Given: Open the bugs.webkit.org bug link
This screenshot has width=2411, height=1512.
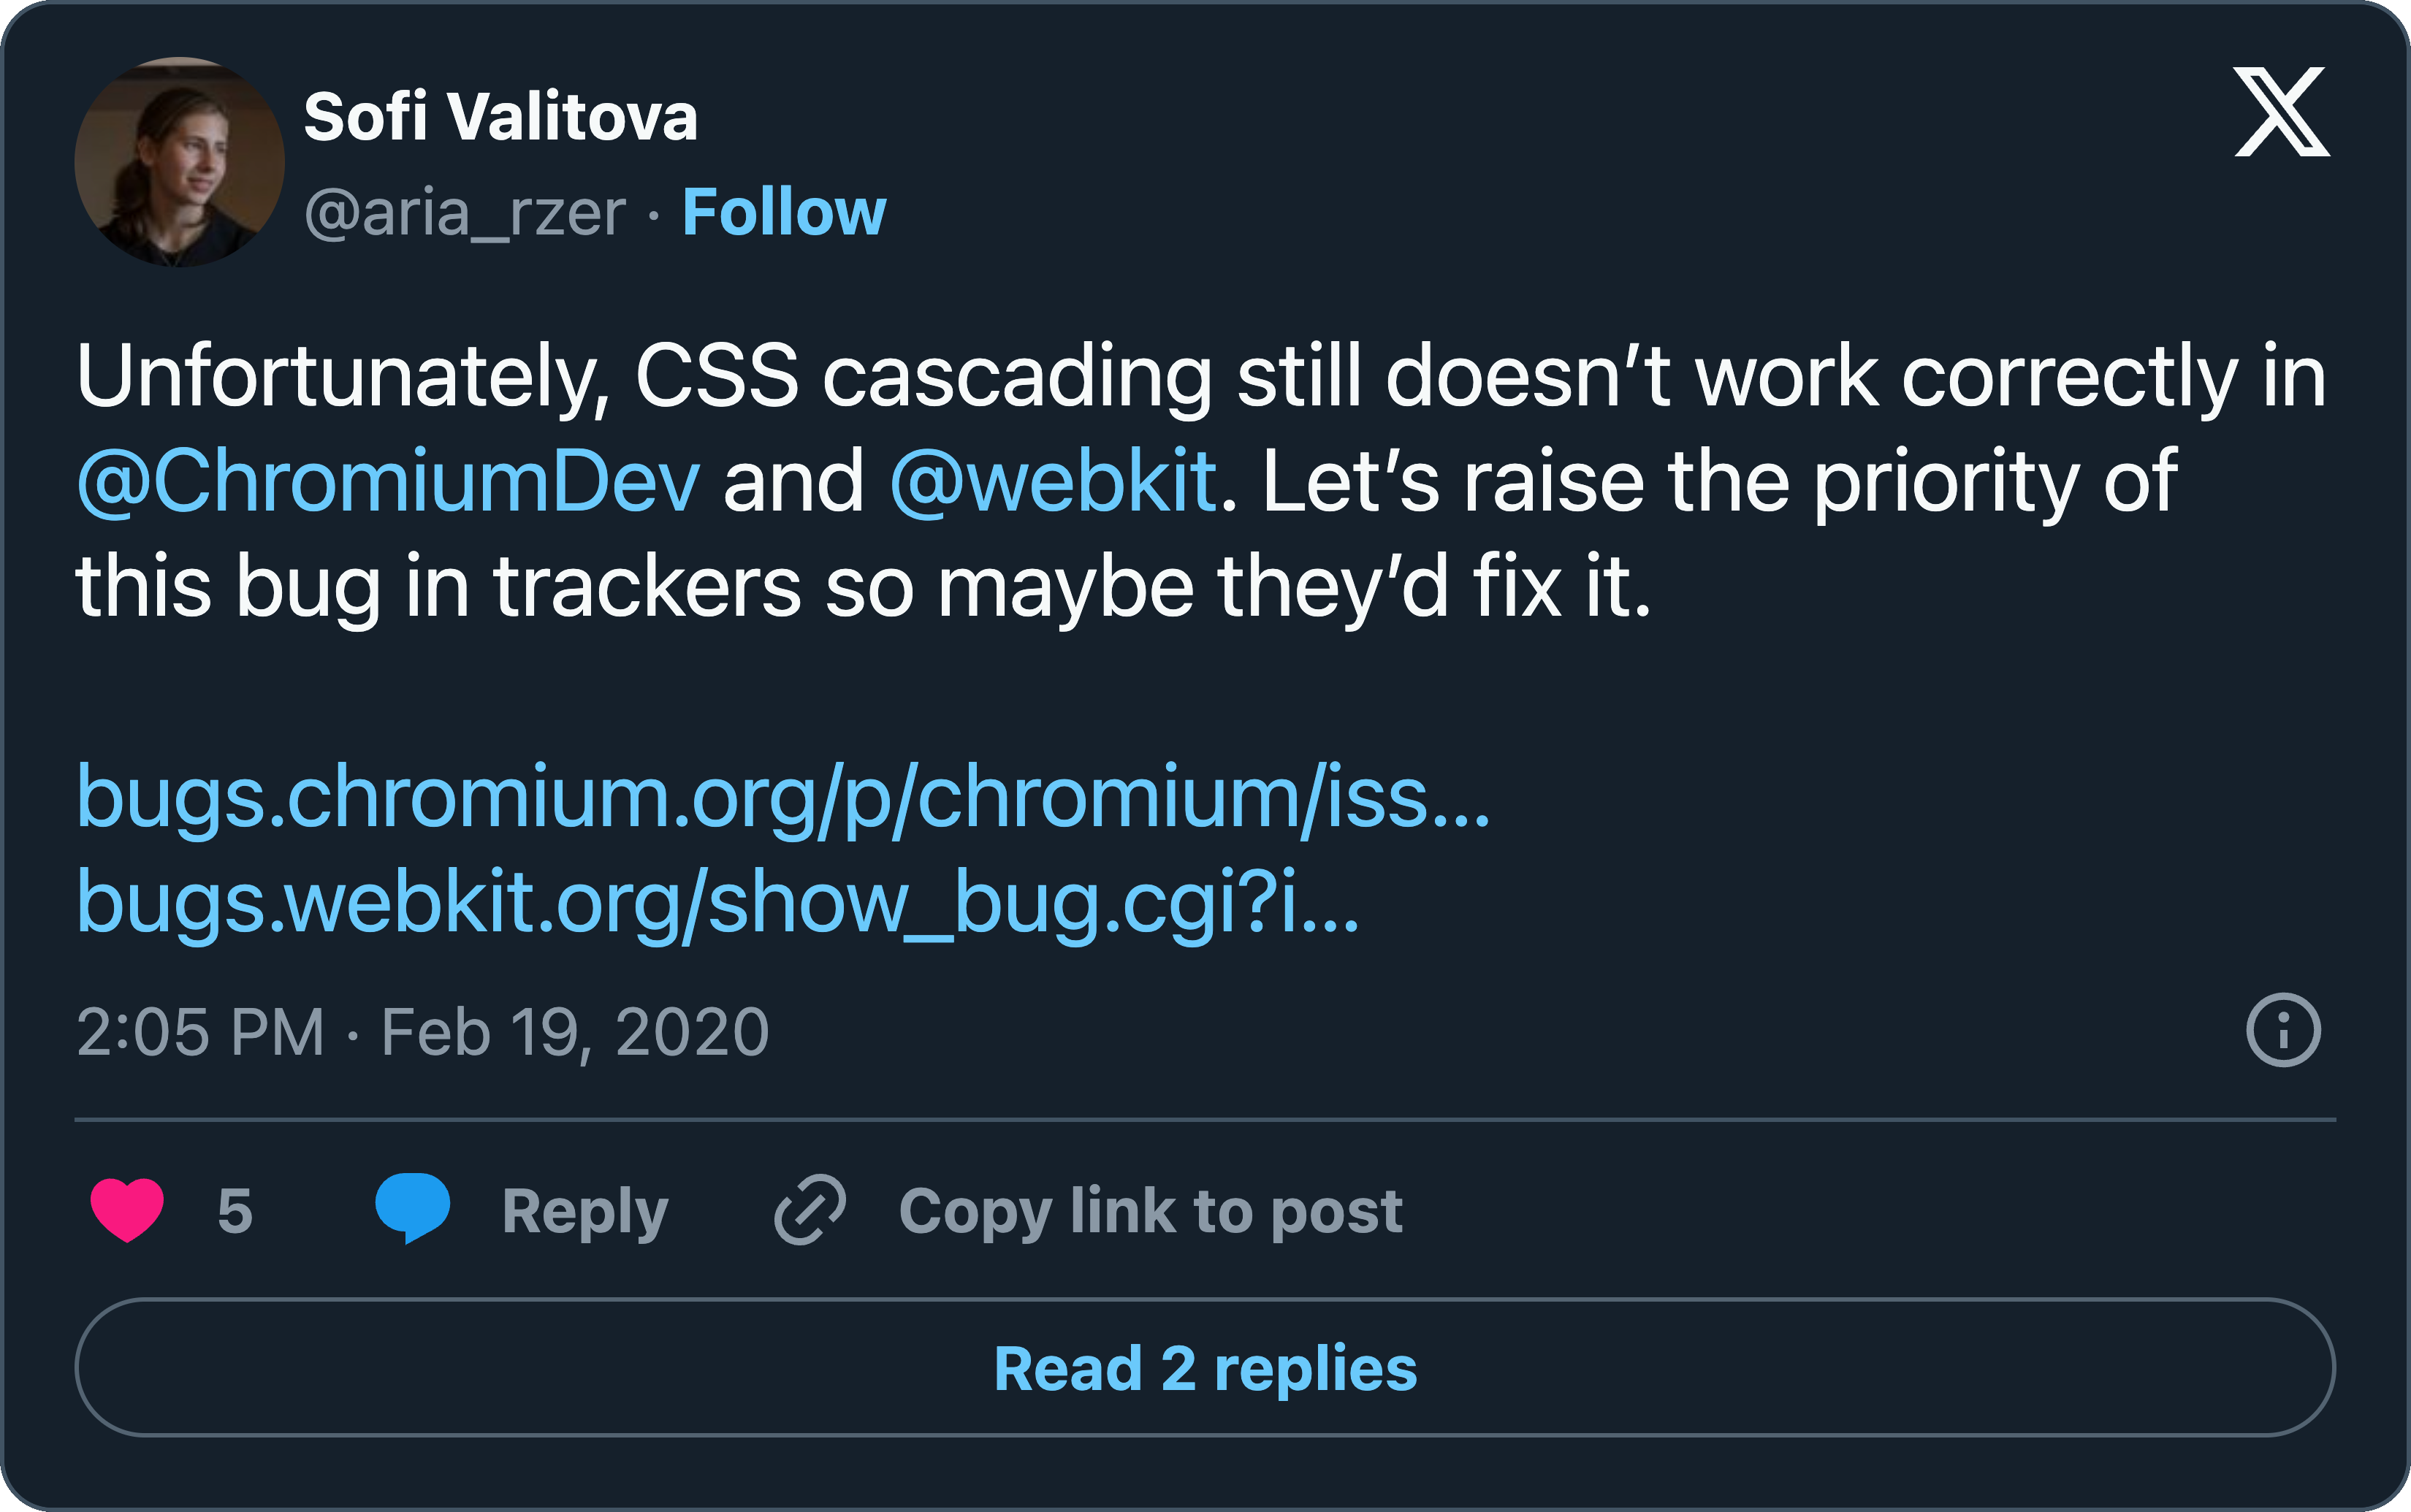Looking at the screenshot, I should [x=717, y=902].
